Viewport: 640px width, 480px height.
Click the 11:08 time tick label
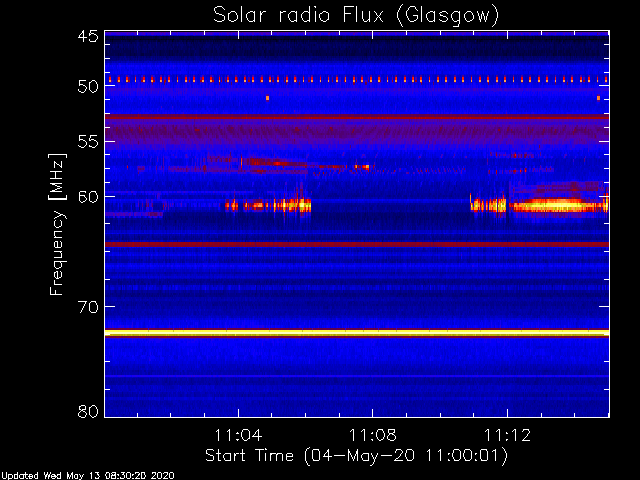pyautogui.click(x=373, y=436)
